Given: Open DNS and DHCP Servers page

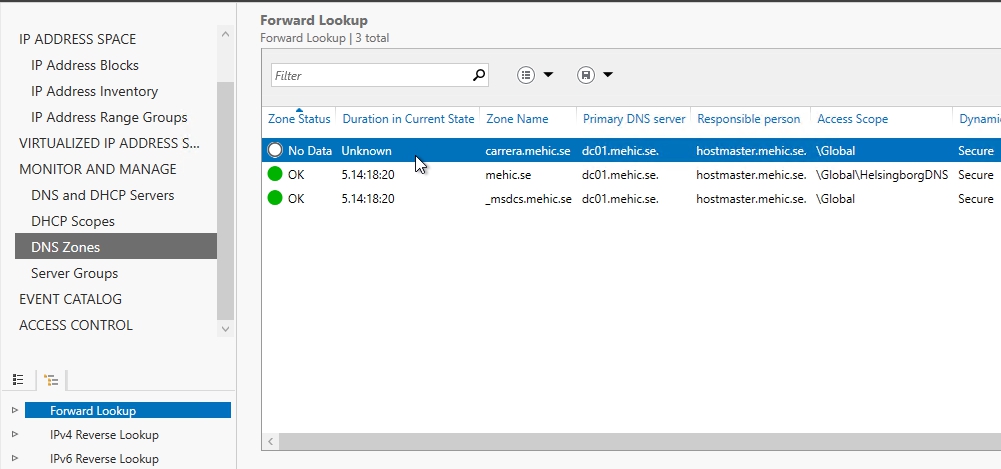Looking at the screenshot, I should (x=102, y=195).
